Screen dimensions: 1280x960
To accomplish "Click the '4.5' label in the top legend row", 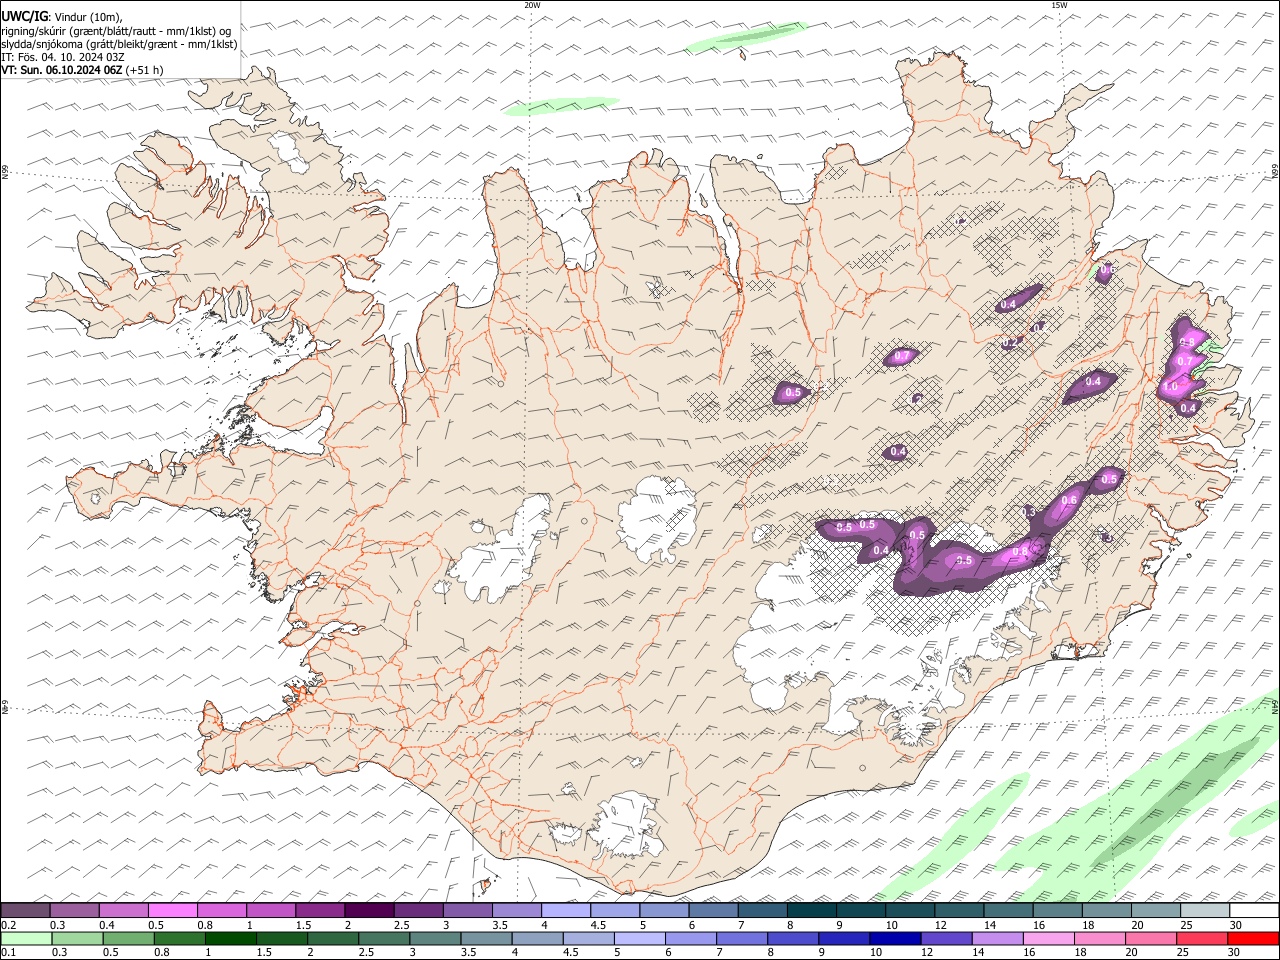I will pyautogui.click(x=598, y=925).
